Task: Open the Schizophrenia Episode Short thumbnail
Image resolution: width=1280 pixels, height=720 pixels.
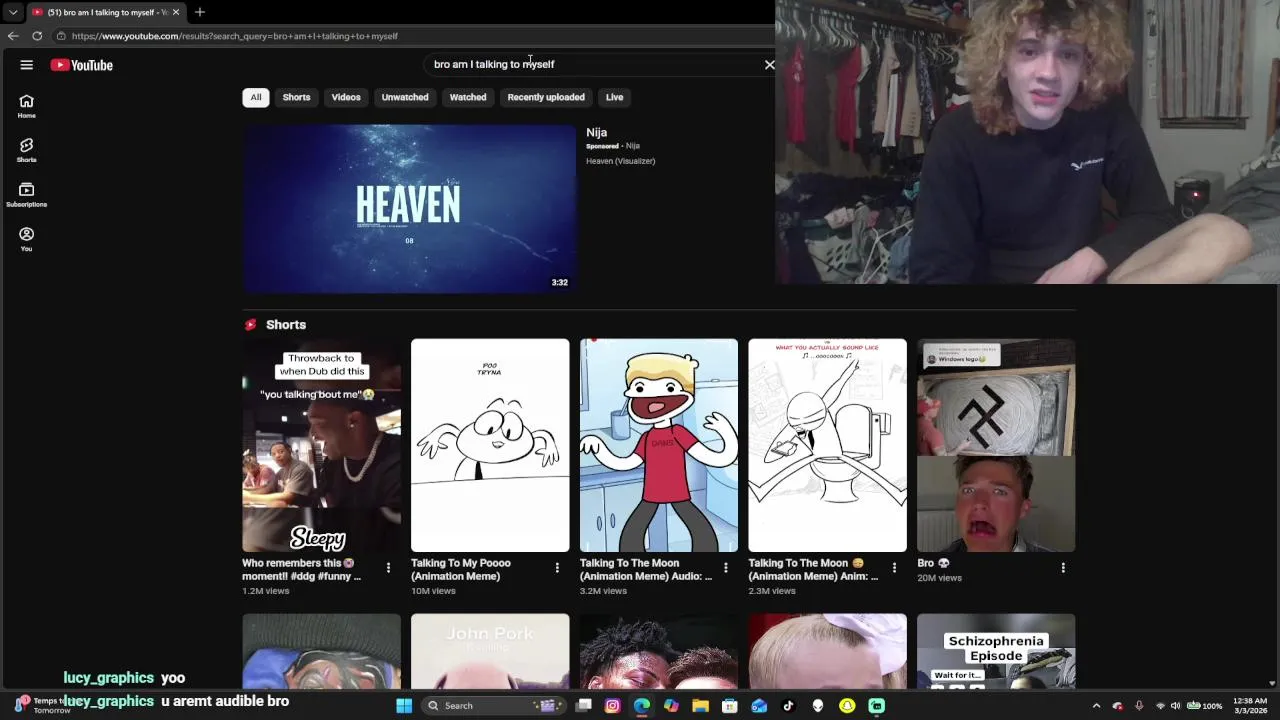Action: pos(996,651)
